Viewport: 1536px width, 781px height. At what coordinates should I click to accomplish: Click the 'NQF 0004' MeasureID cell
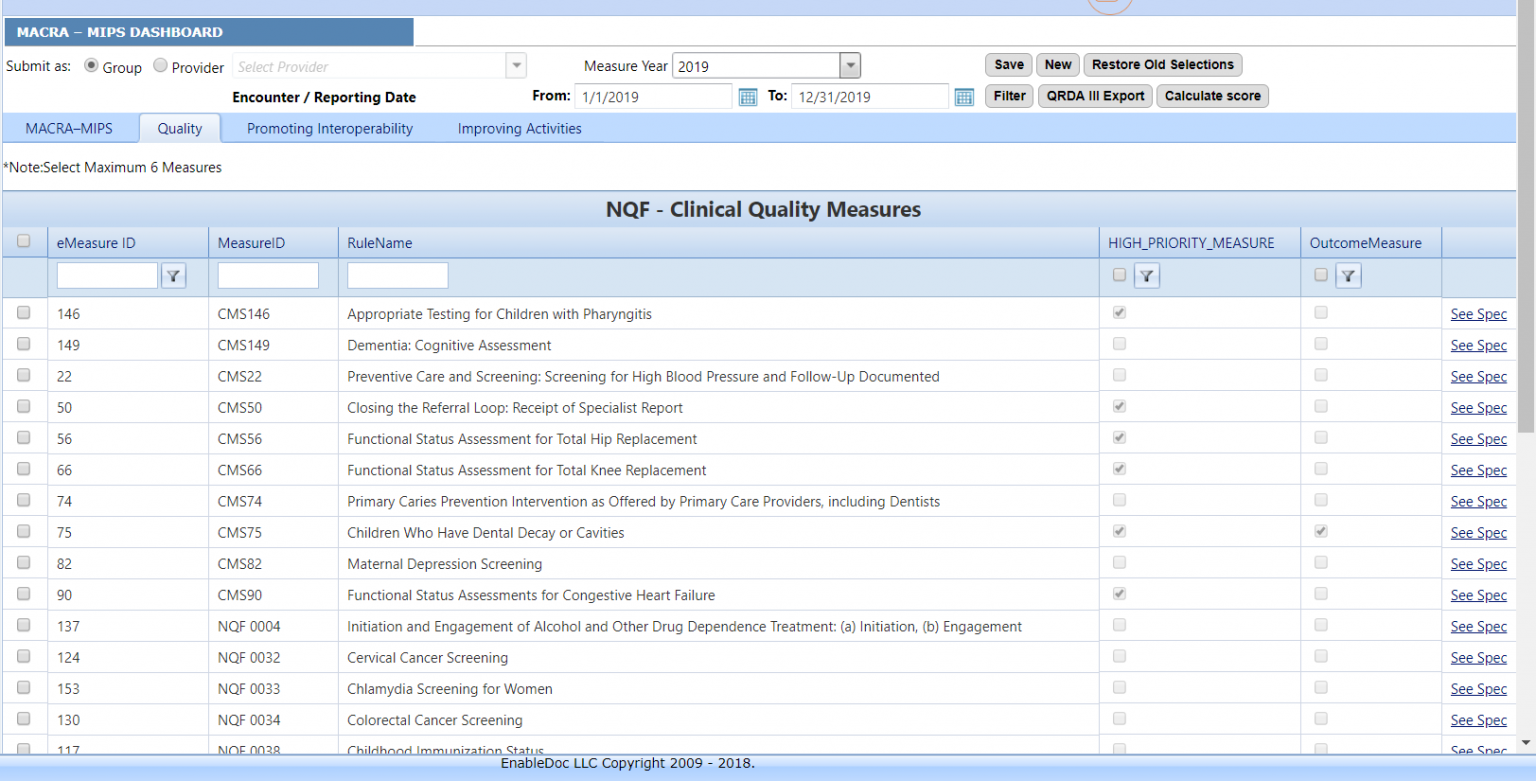coord(273,627)
